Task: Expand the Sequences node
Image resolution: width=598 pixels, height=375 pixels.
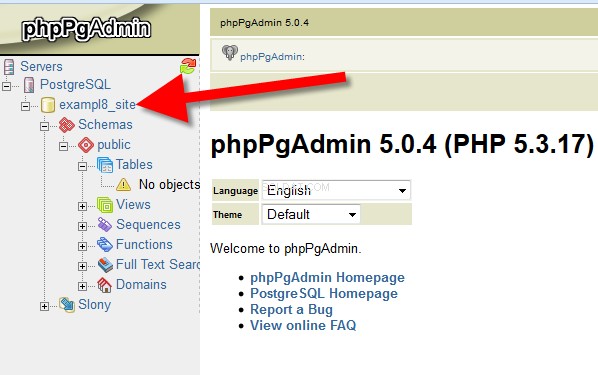Action: tap(82, 226)
